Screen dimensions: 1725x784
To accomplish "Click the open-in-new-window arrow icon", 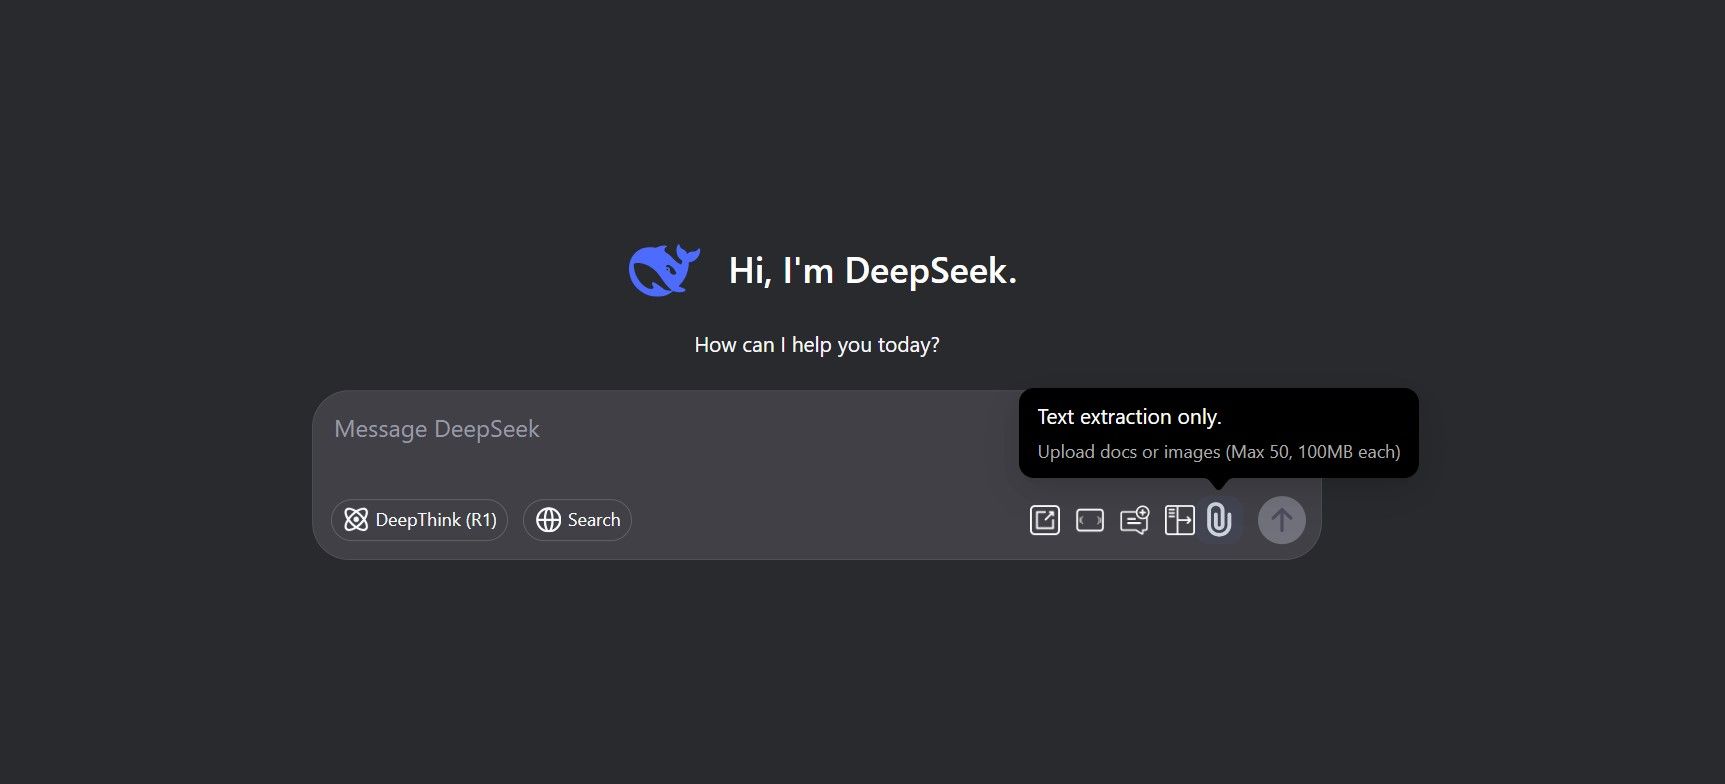I will tap(1045, 520).
